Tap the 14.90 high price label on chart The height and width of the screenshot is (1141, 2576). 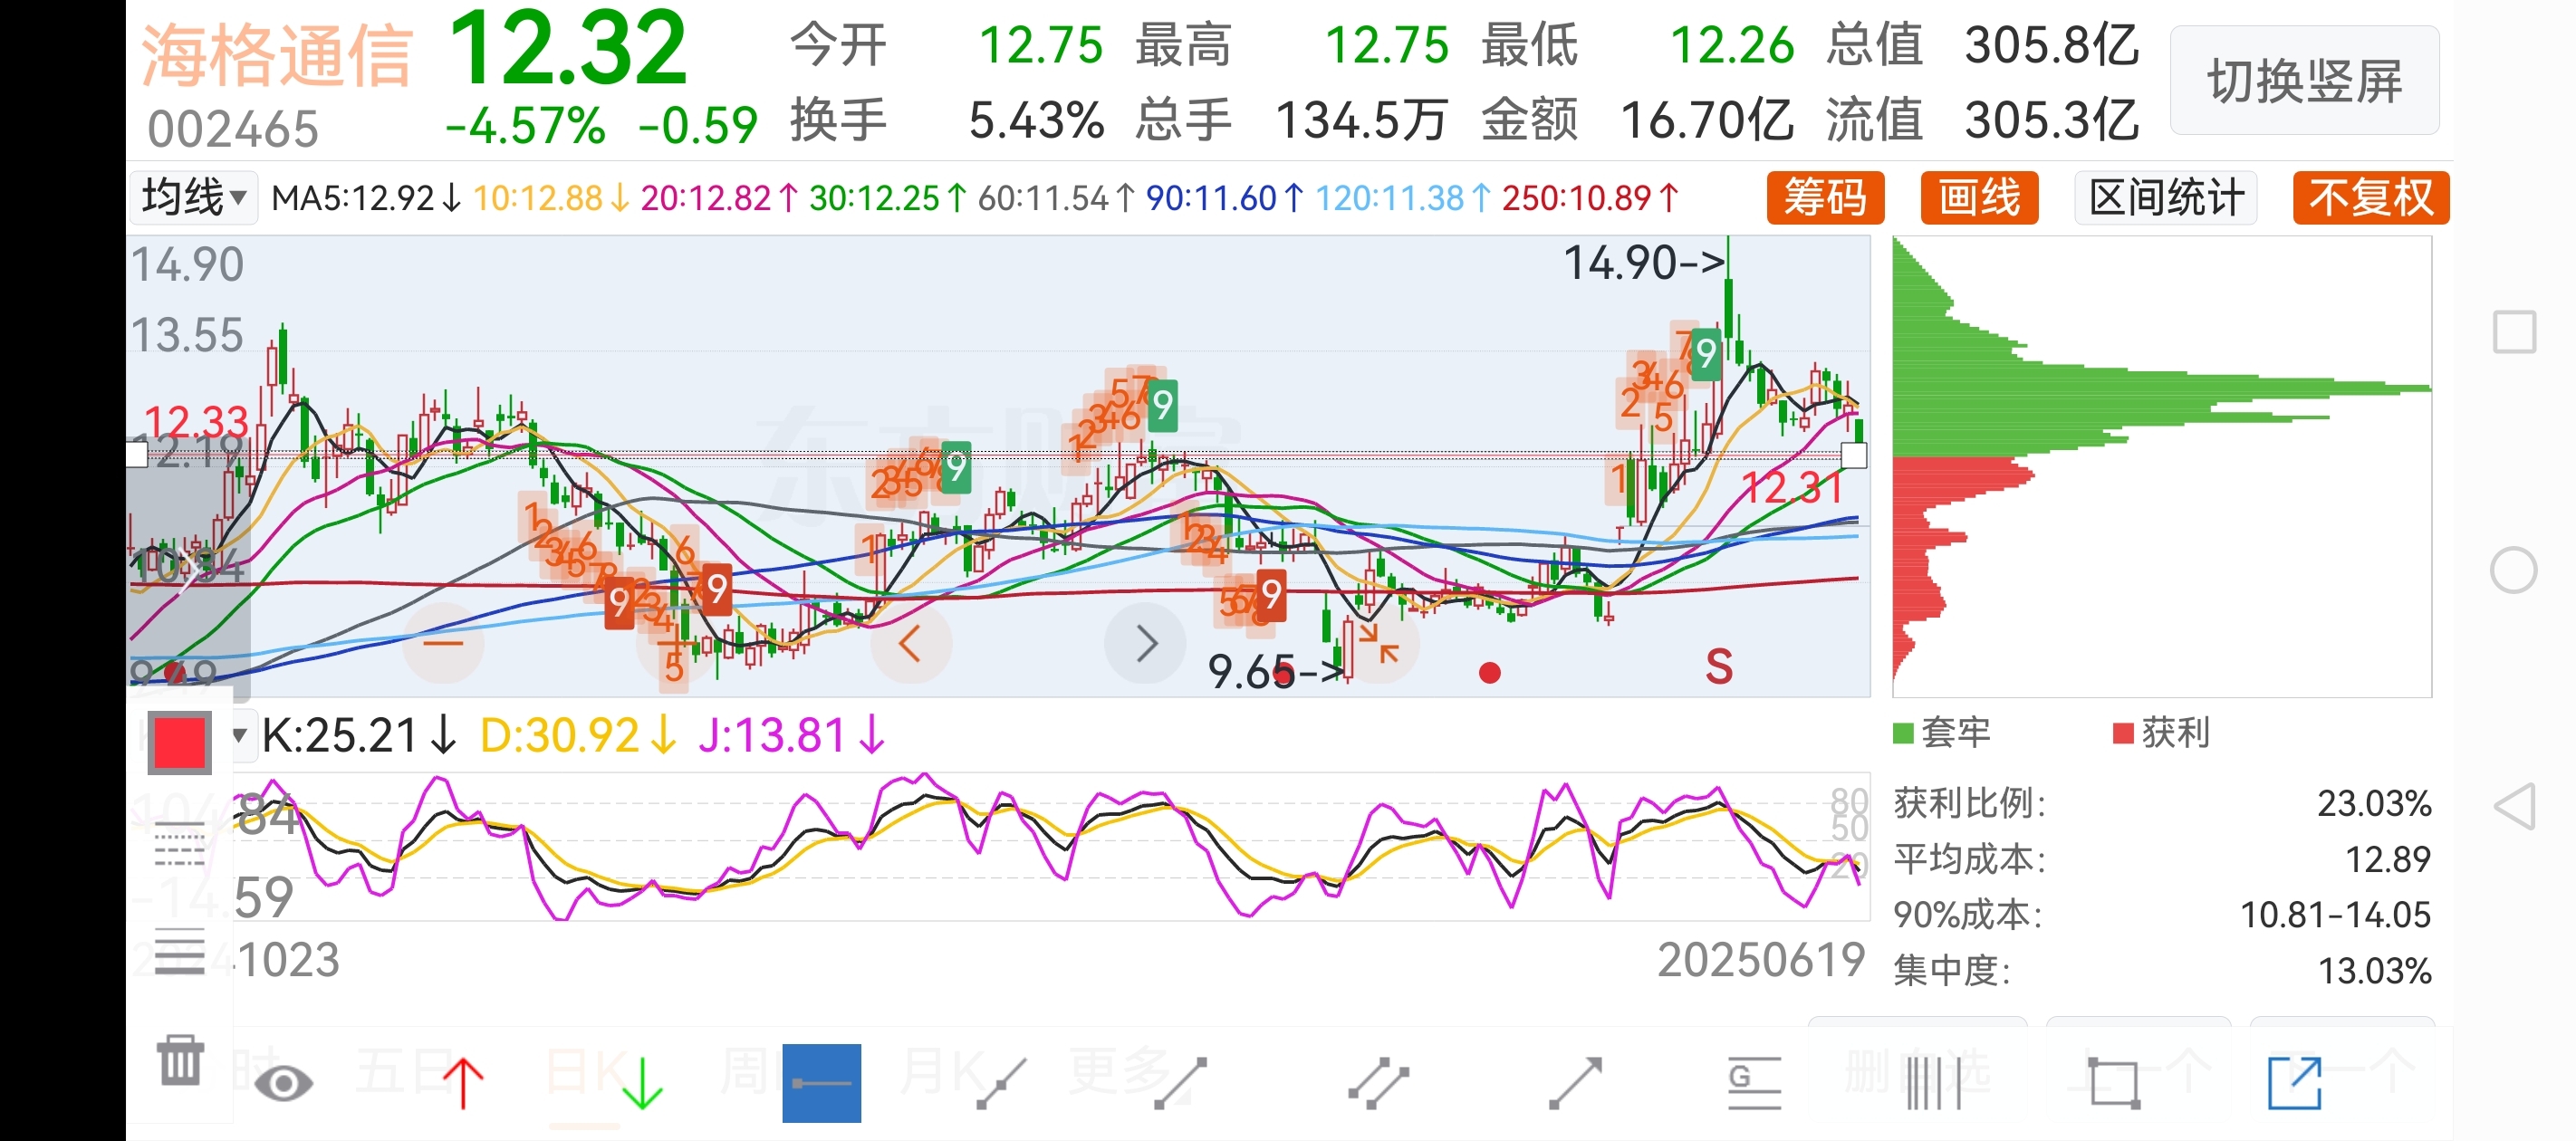pyautogui.click(x=1644, y=263)
